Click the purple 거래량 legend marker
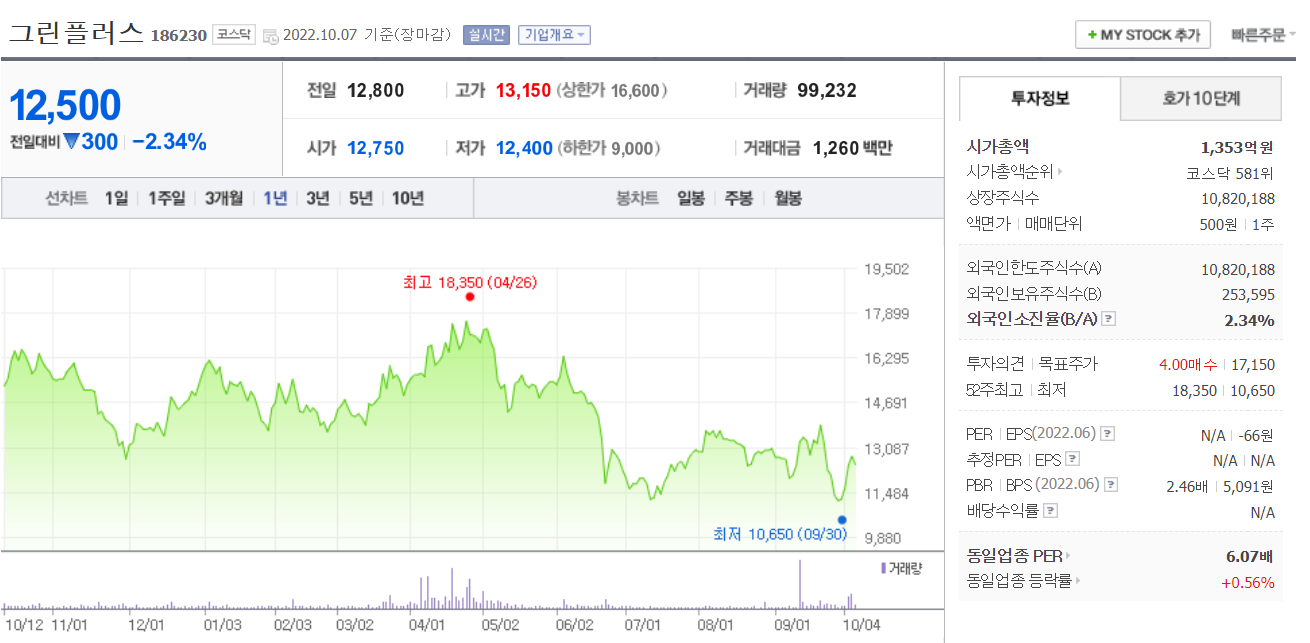Image resolution: width=1310 pixels, height=643 pixels. pos(883,567)
